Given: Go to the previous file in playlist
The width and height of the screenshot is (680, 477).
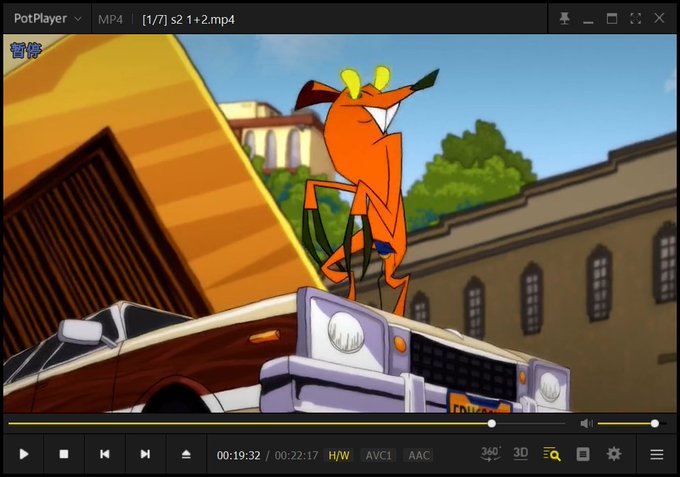Looking at the screenshot, I should 105,454.
